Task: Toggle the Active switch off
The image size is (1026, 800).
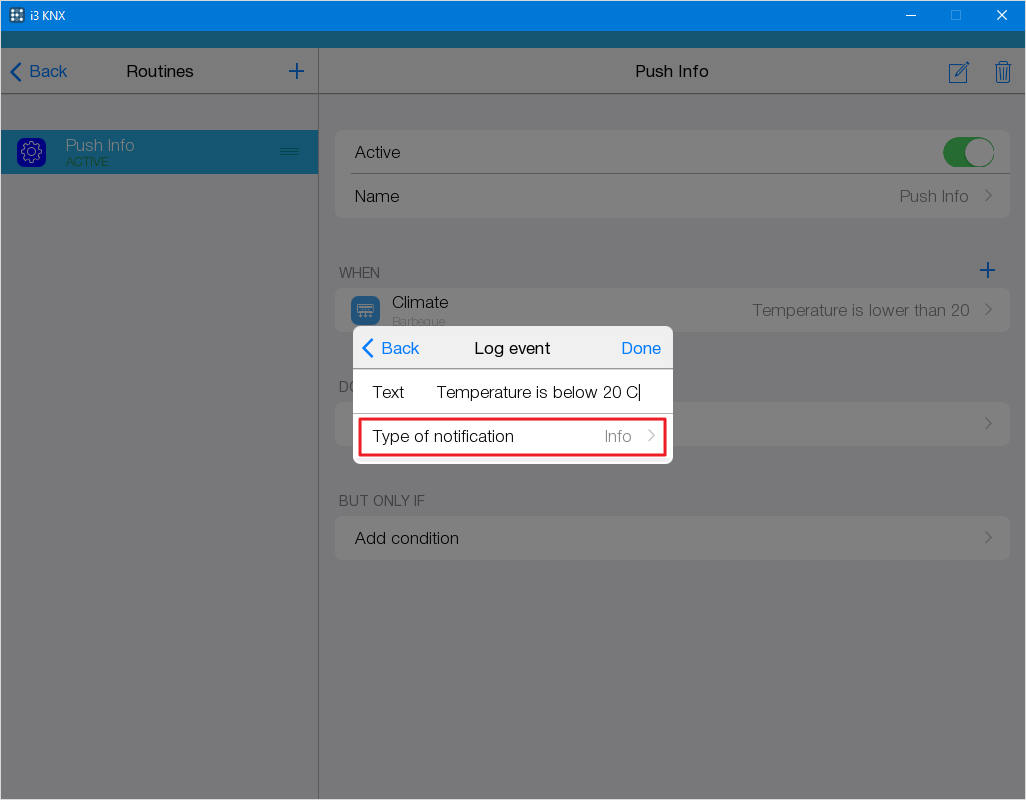Action: 967,152
